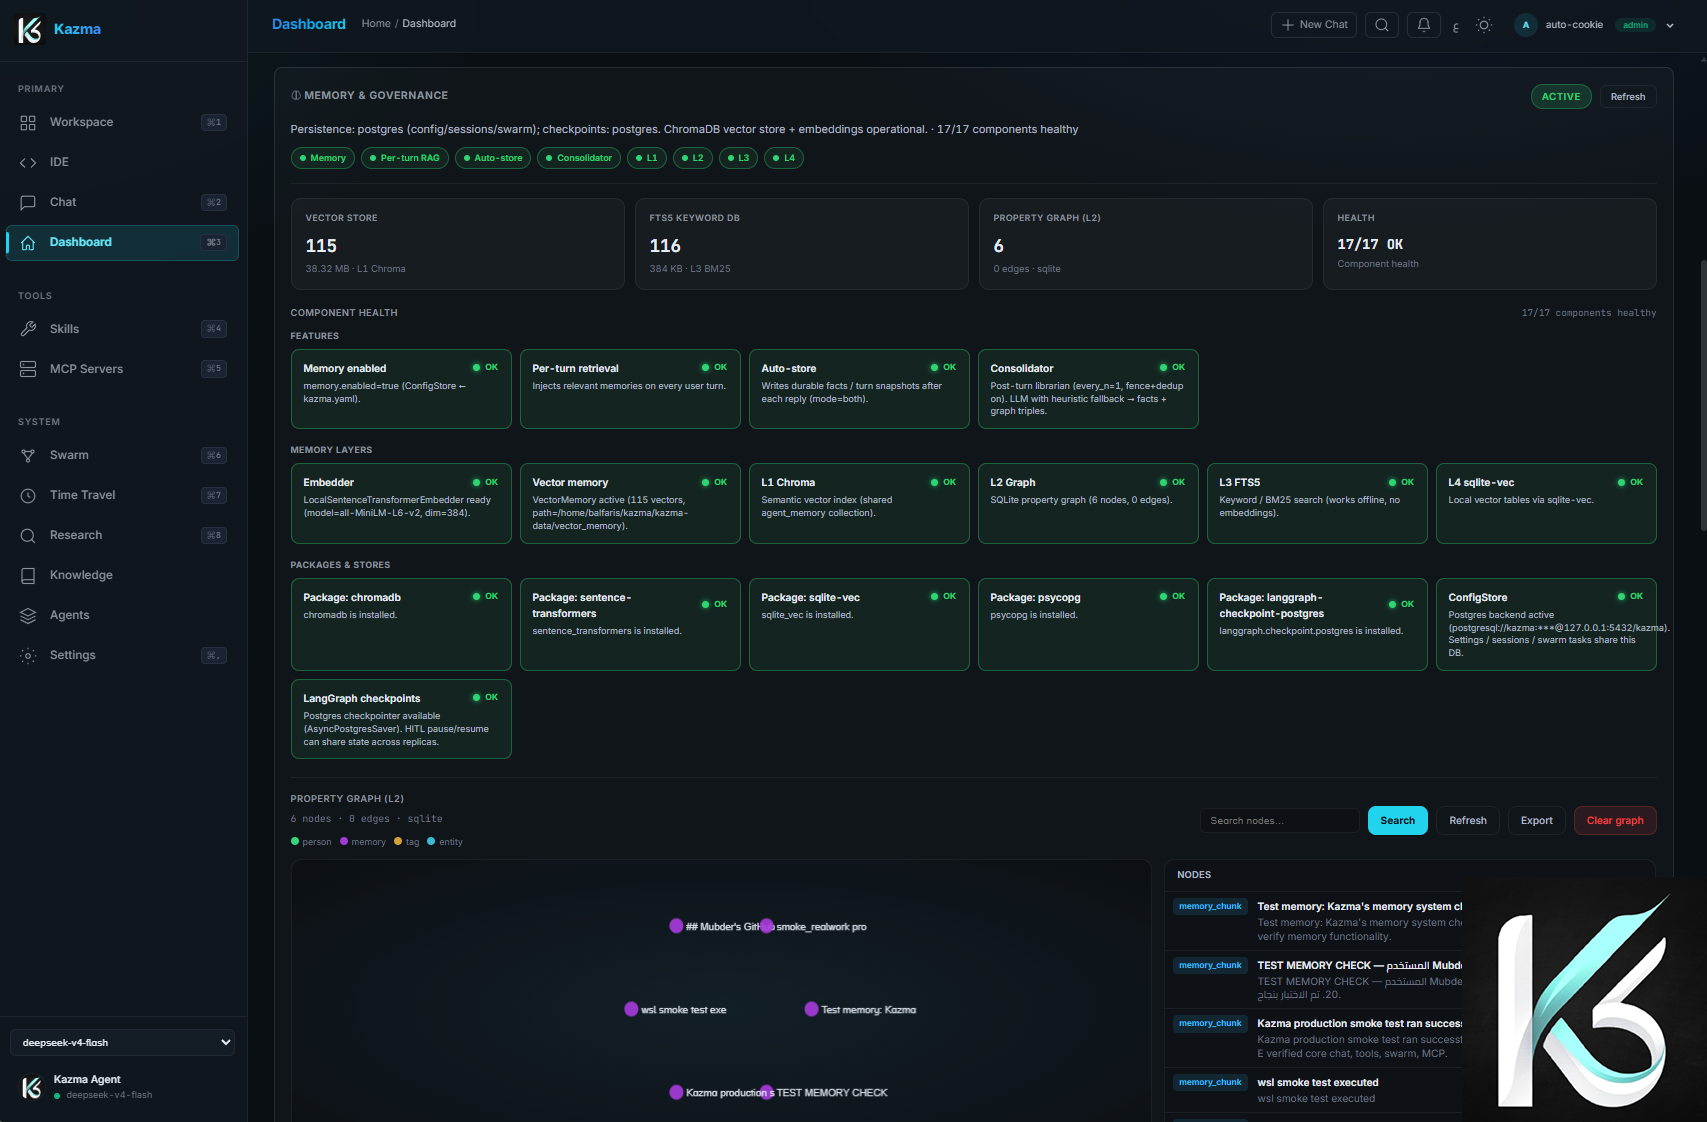Open the deepseek-v4-flash model dropdown
The width and height of the screenshot is (1707, 1122).
point(122,1042)
